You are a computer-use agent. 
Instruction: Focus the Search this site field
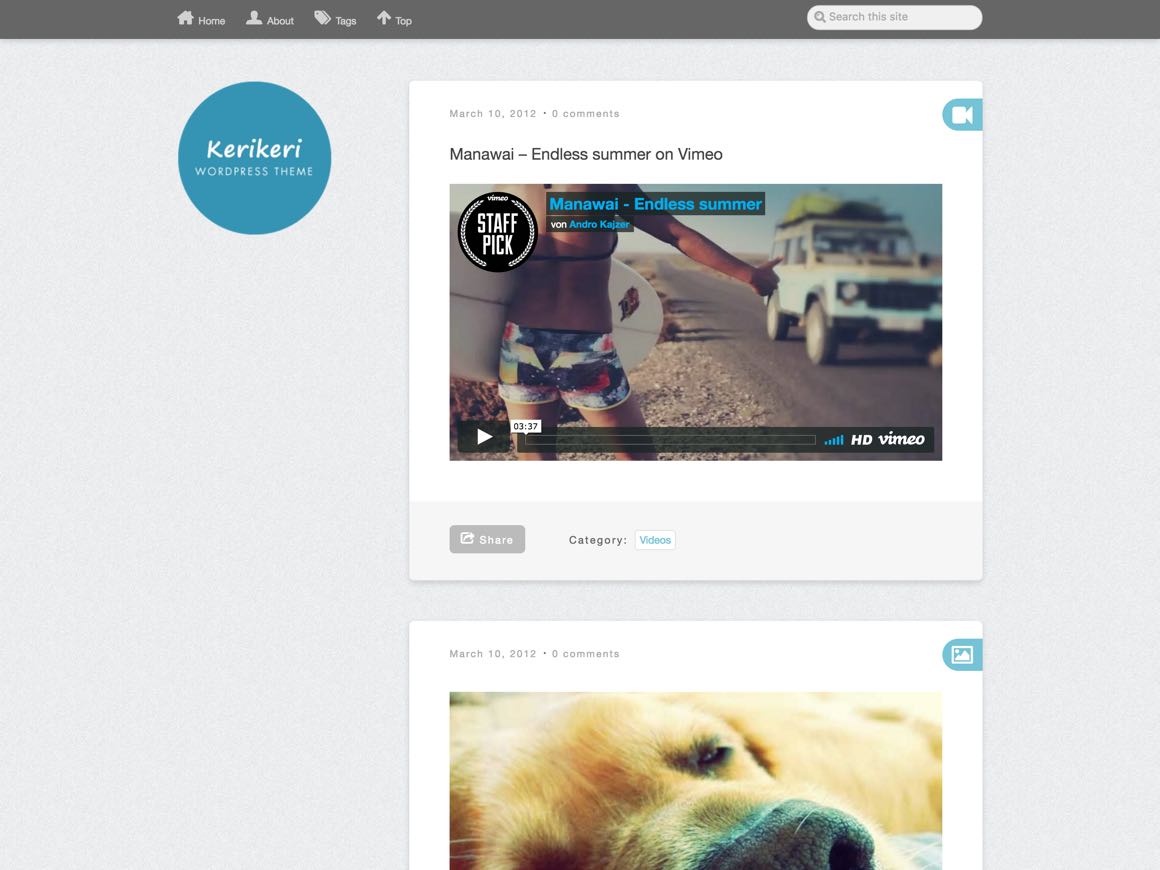tap(900, 17)
